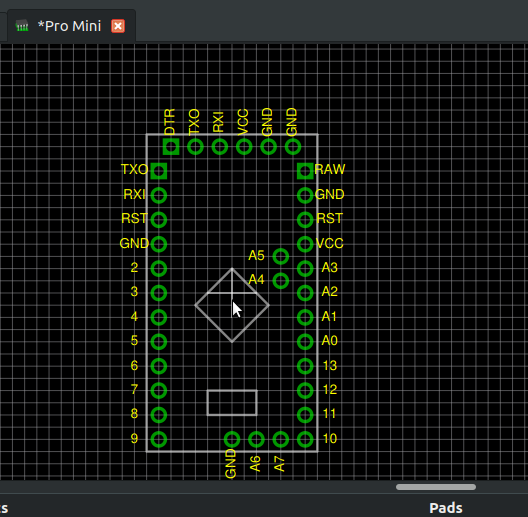Close the *Pro Mini tab
528x517 pixels.
118,26
